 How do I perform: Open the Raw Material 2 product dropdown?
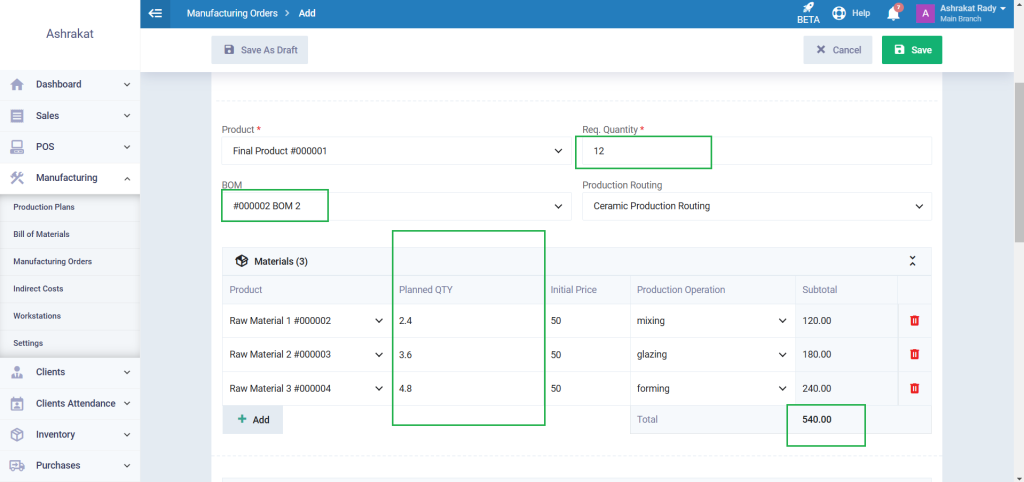(306, 355)
